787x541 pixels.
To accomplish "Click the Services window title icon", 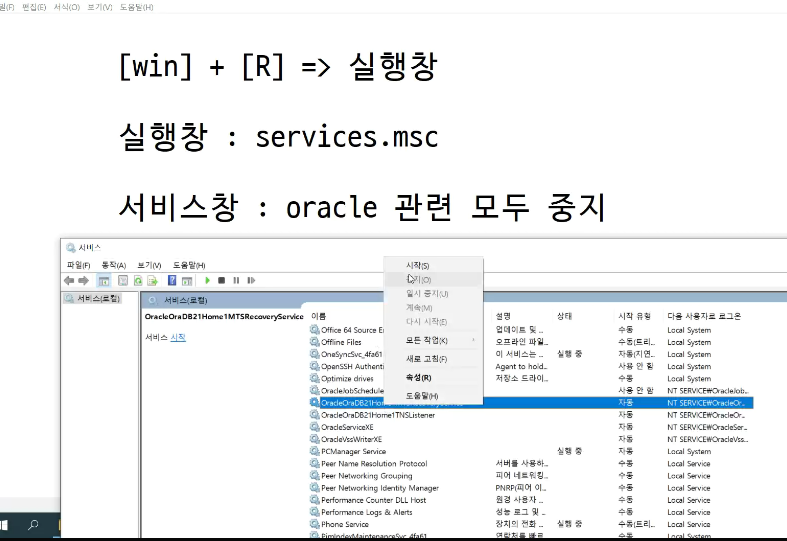I will [x=71, y=247].
